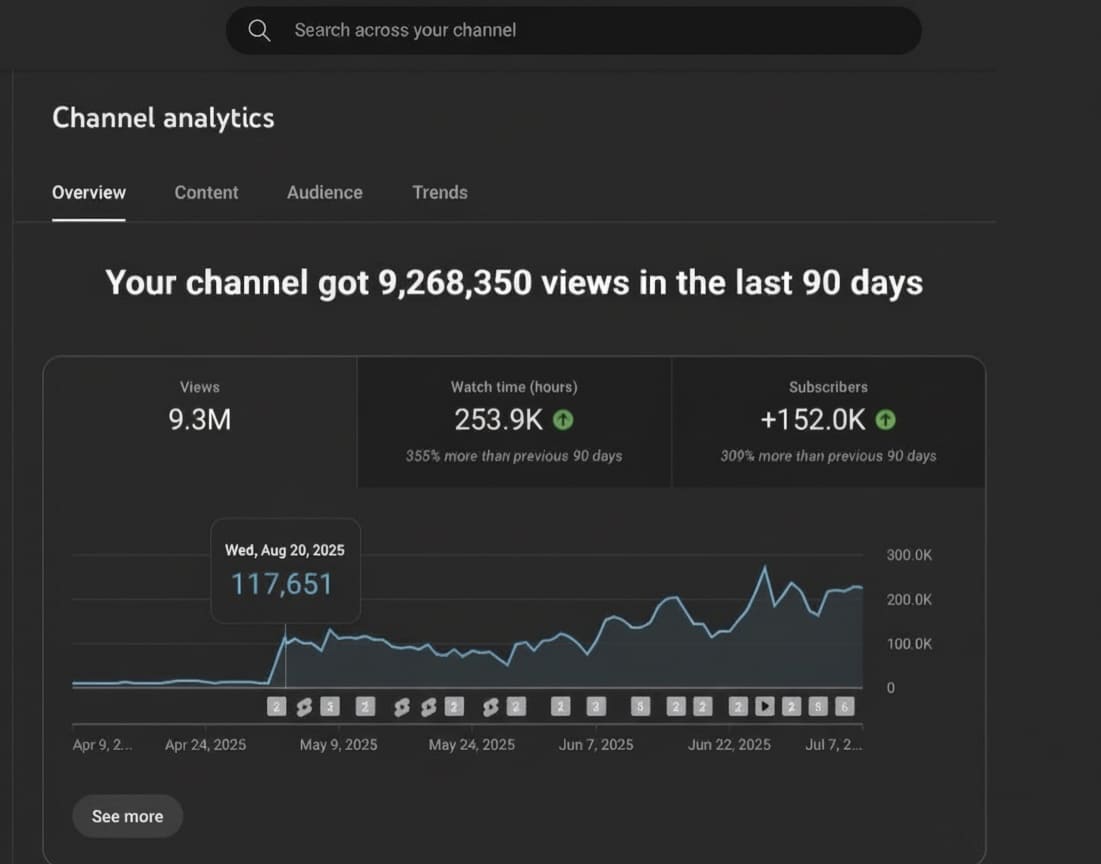
Task: Open the '6' marker at the chart's end
Action: pos(844,707)
